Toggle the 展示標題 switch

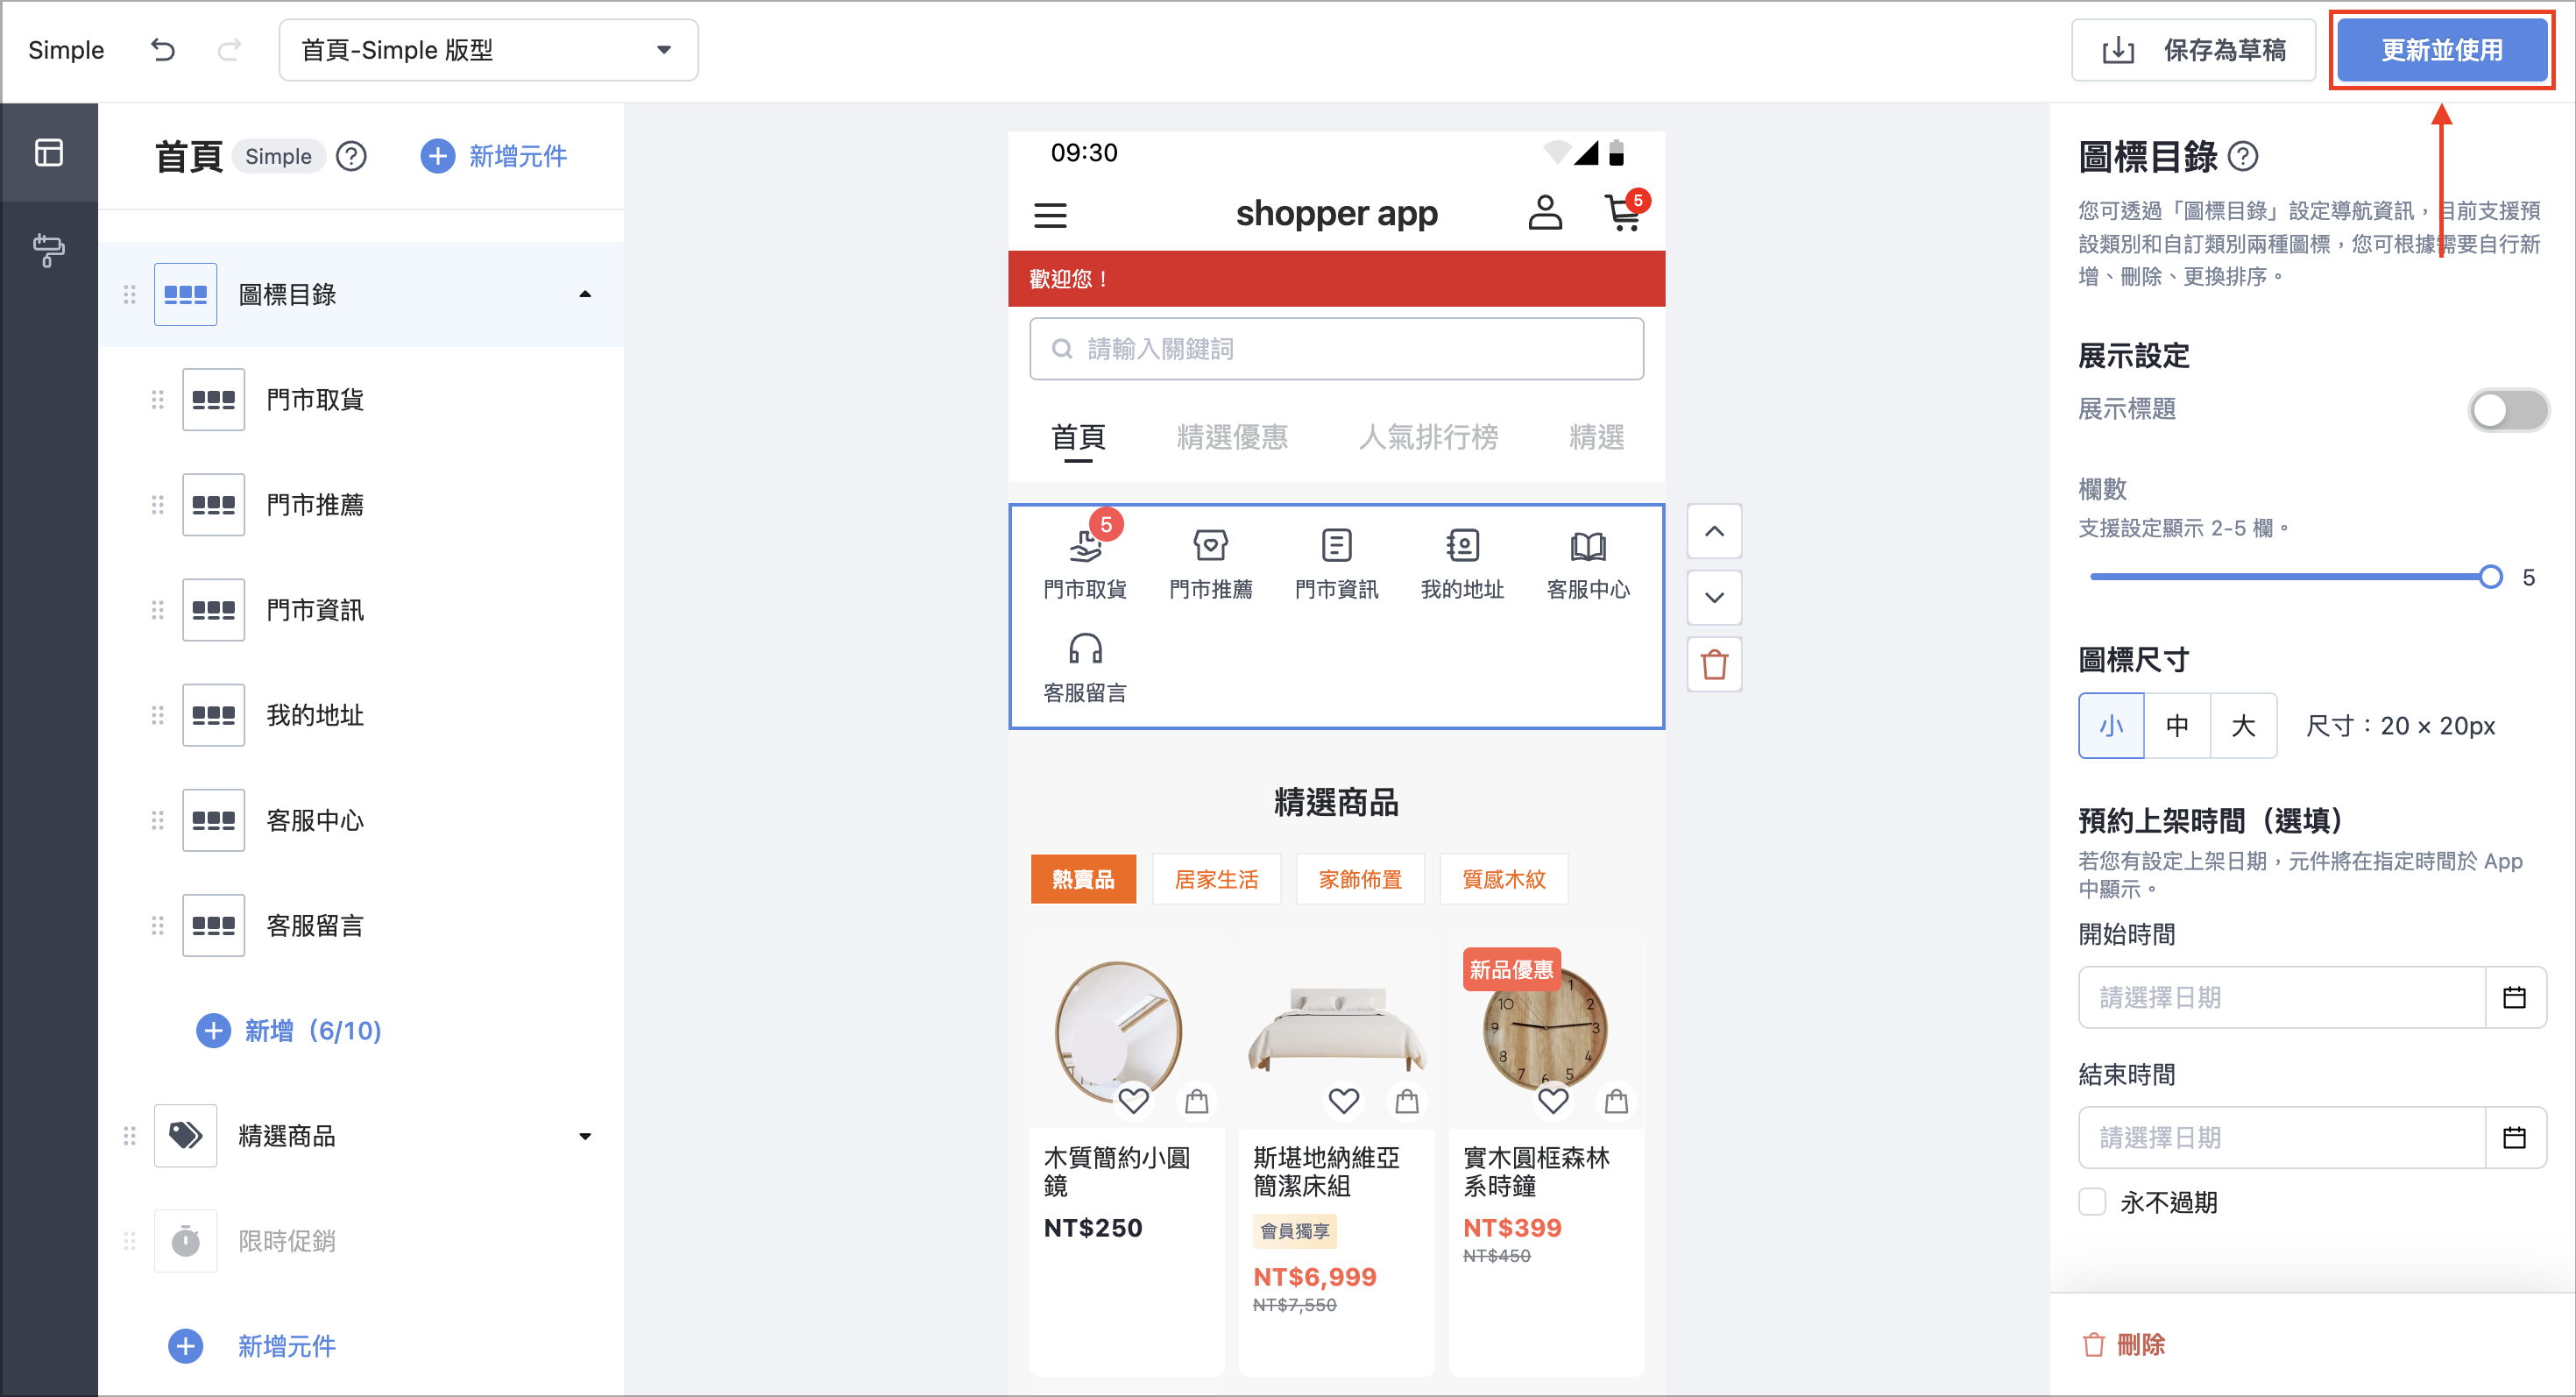(2508, 410)
